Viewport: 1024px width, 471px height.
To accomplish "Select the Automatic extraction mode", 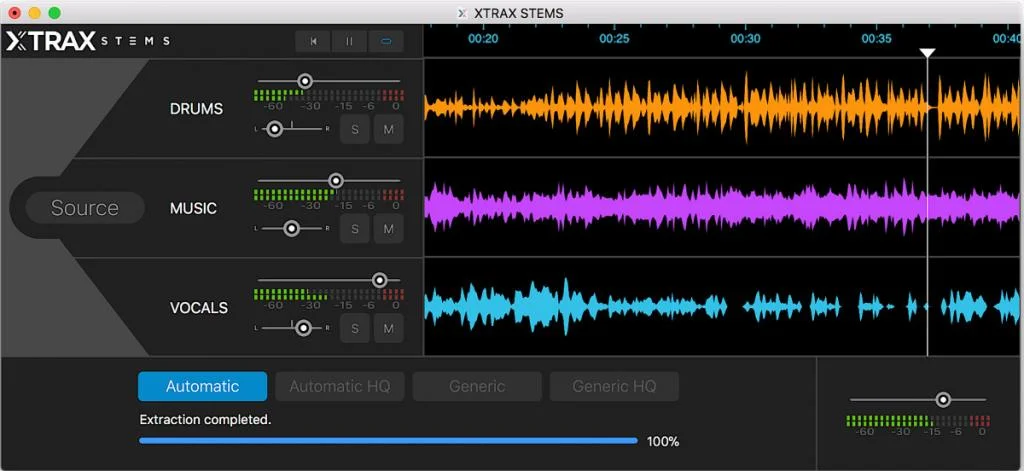I will point(202,386).
